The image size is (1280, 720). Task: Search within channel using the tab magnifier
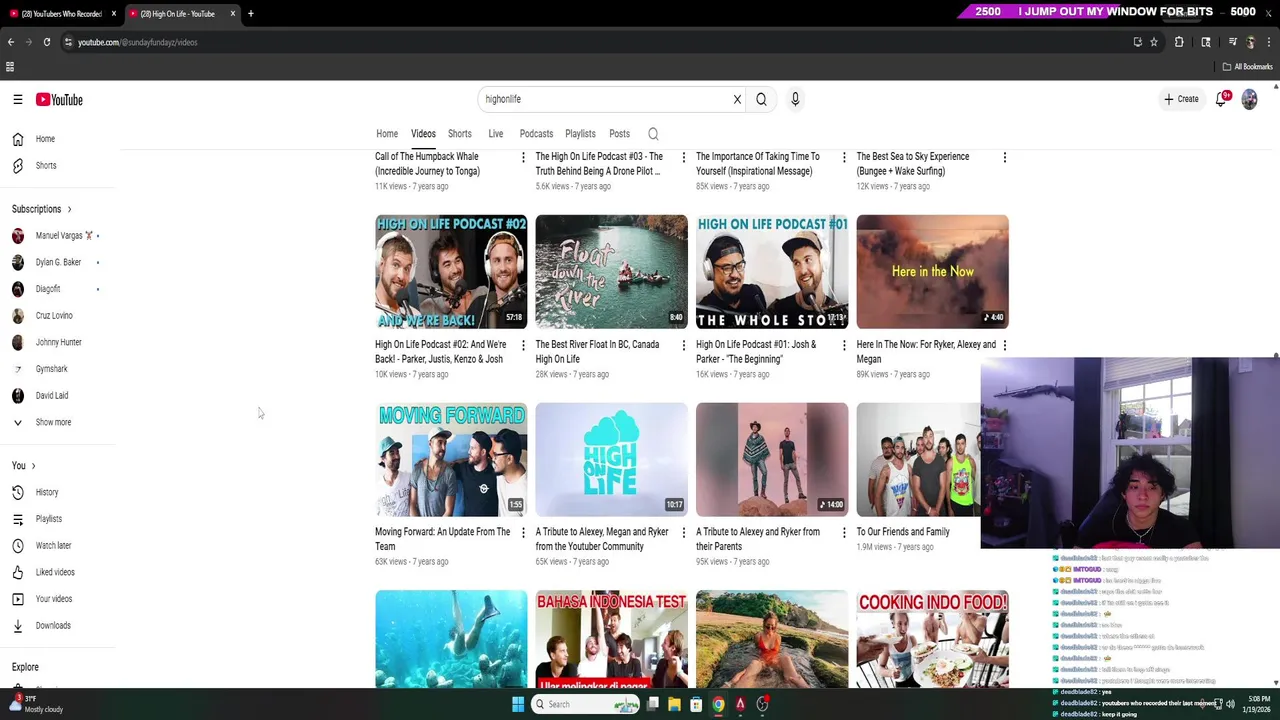(653, 134)
